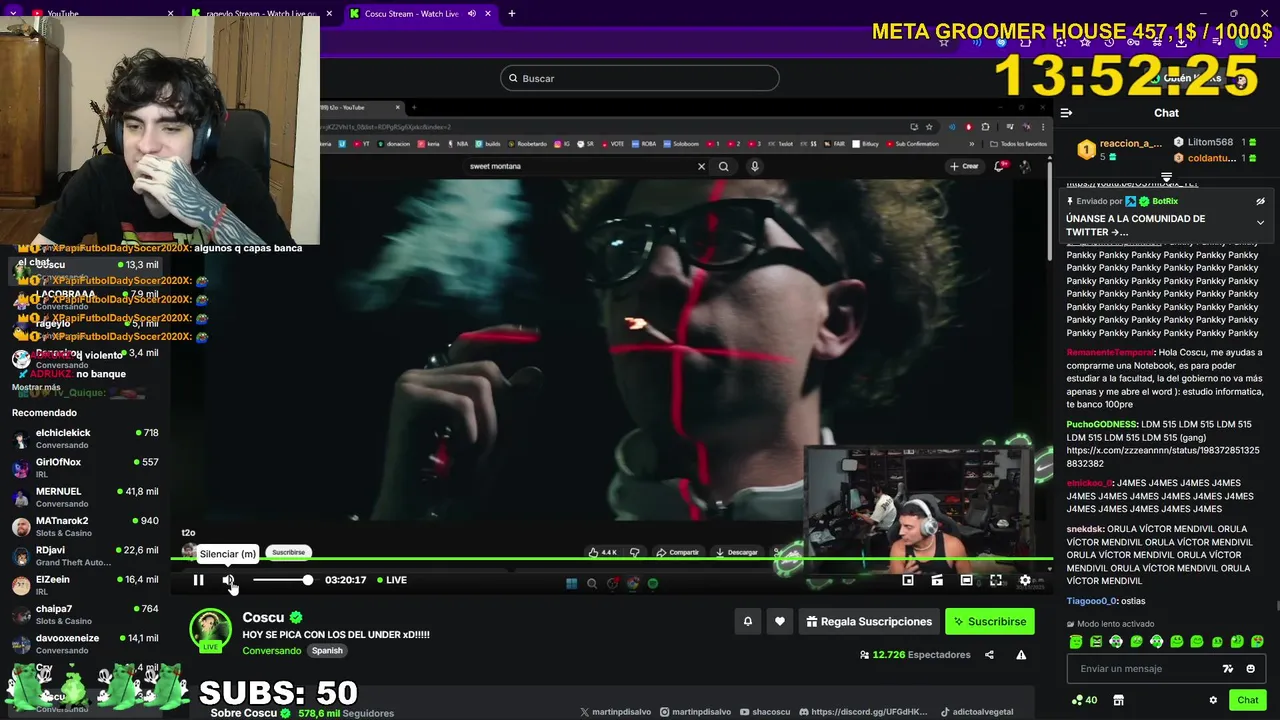
Task: Open the recommended channel ElZeein
Action: coord(85,585)
